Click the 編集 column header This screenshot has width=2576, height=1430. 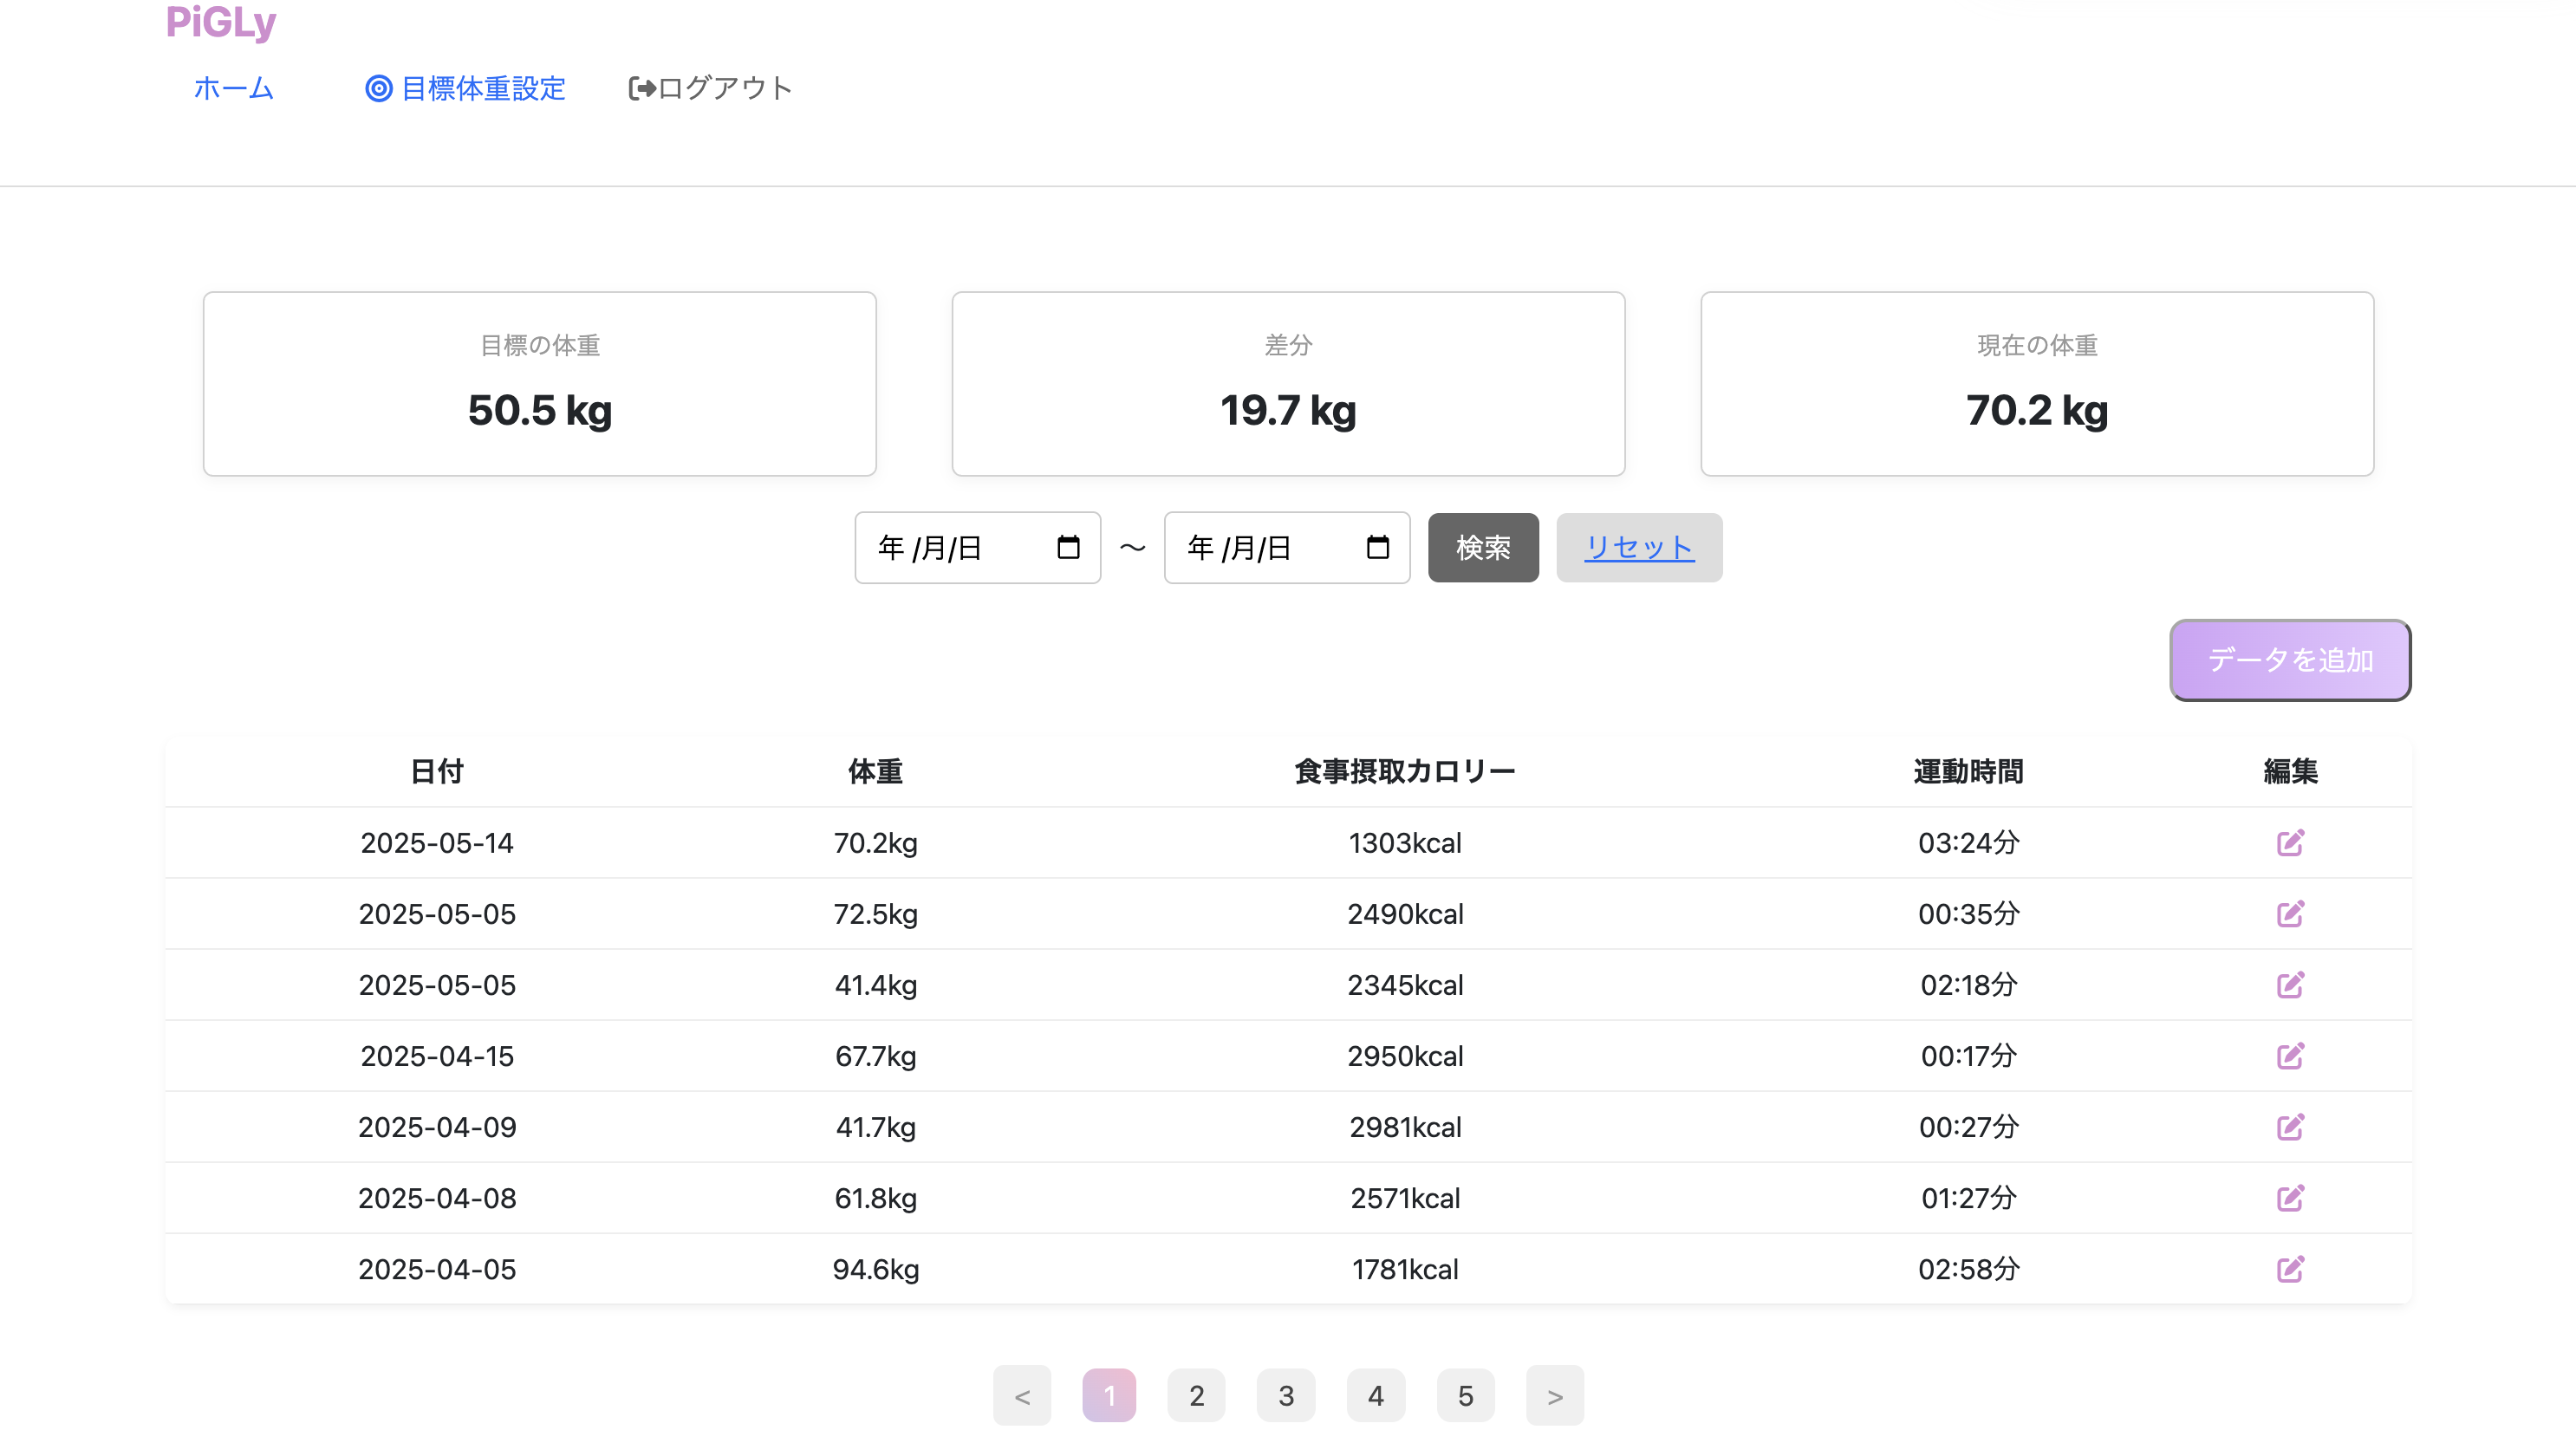click(2290, 771)
